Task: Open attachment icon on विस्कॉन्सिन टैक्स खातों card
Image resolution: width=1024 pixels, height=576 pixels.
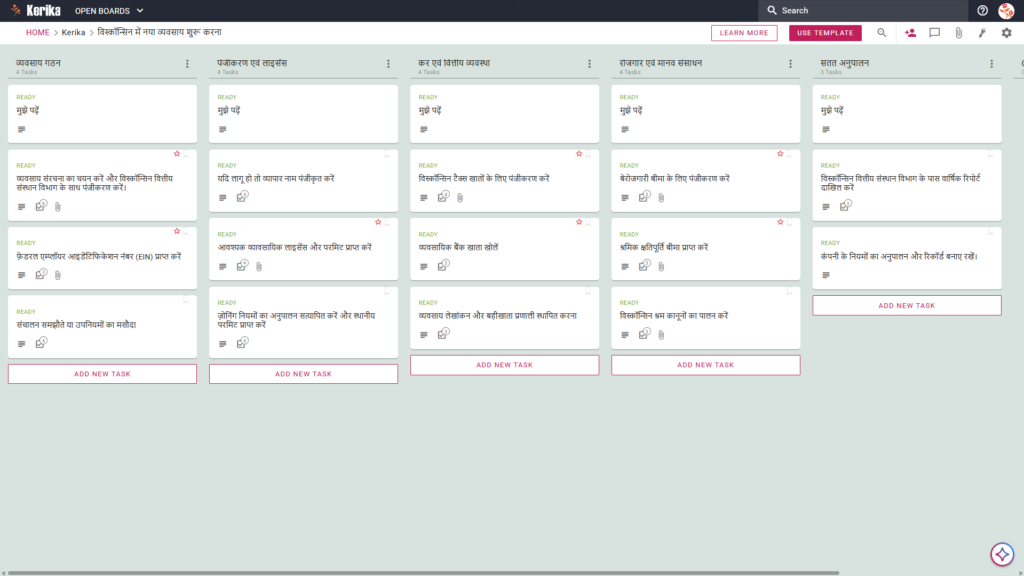Action: click(x=460, y=198)
